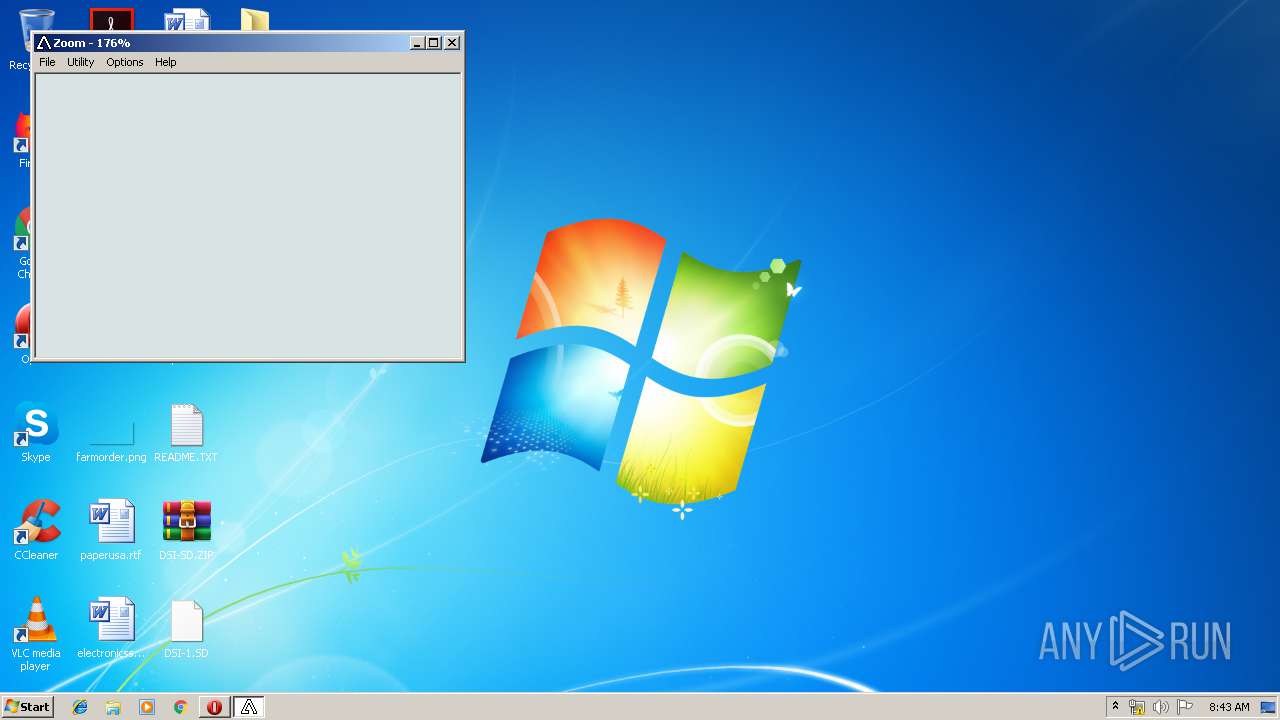Launch Chrome from the taskbar
This screenshot has width=1280, height=720.
pos(180,707)
